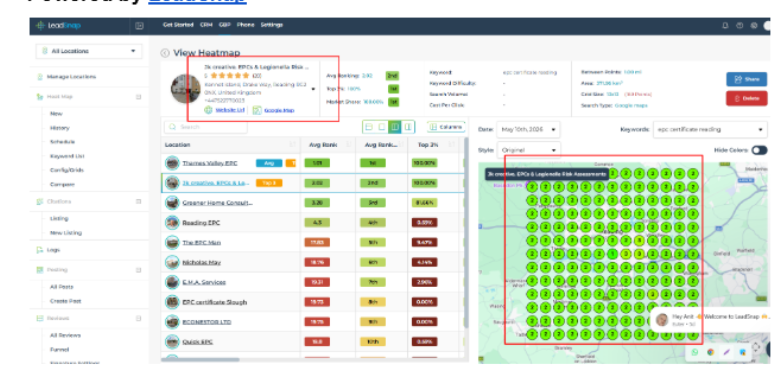The image size is (772, 370).
Task: Click the Manage Locations pin icon
Action: tap(40, 77)
